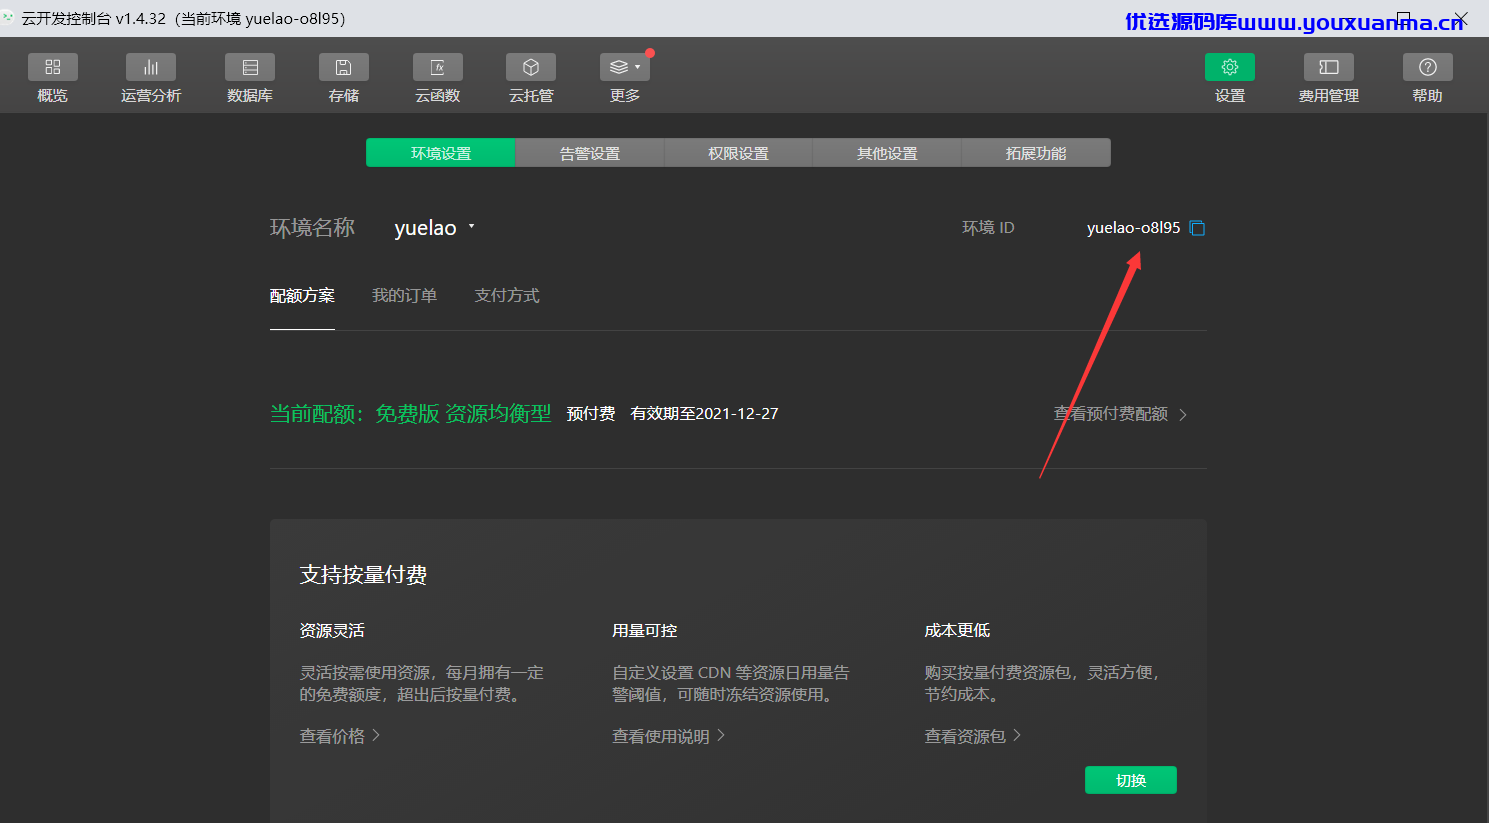
Task: Switch to the 环境设置 tab
Action: click(441, 153)
